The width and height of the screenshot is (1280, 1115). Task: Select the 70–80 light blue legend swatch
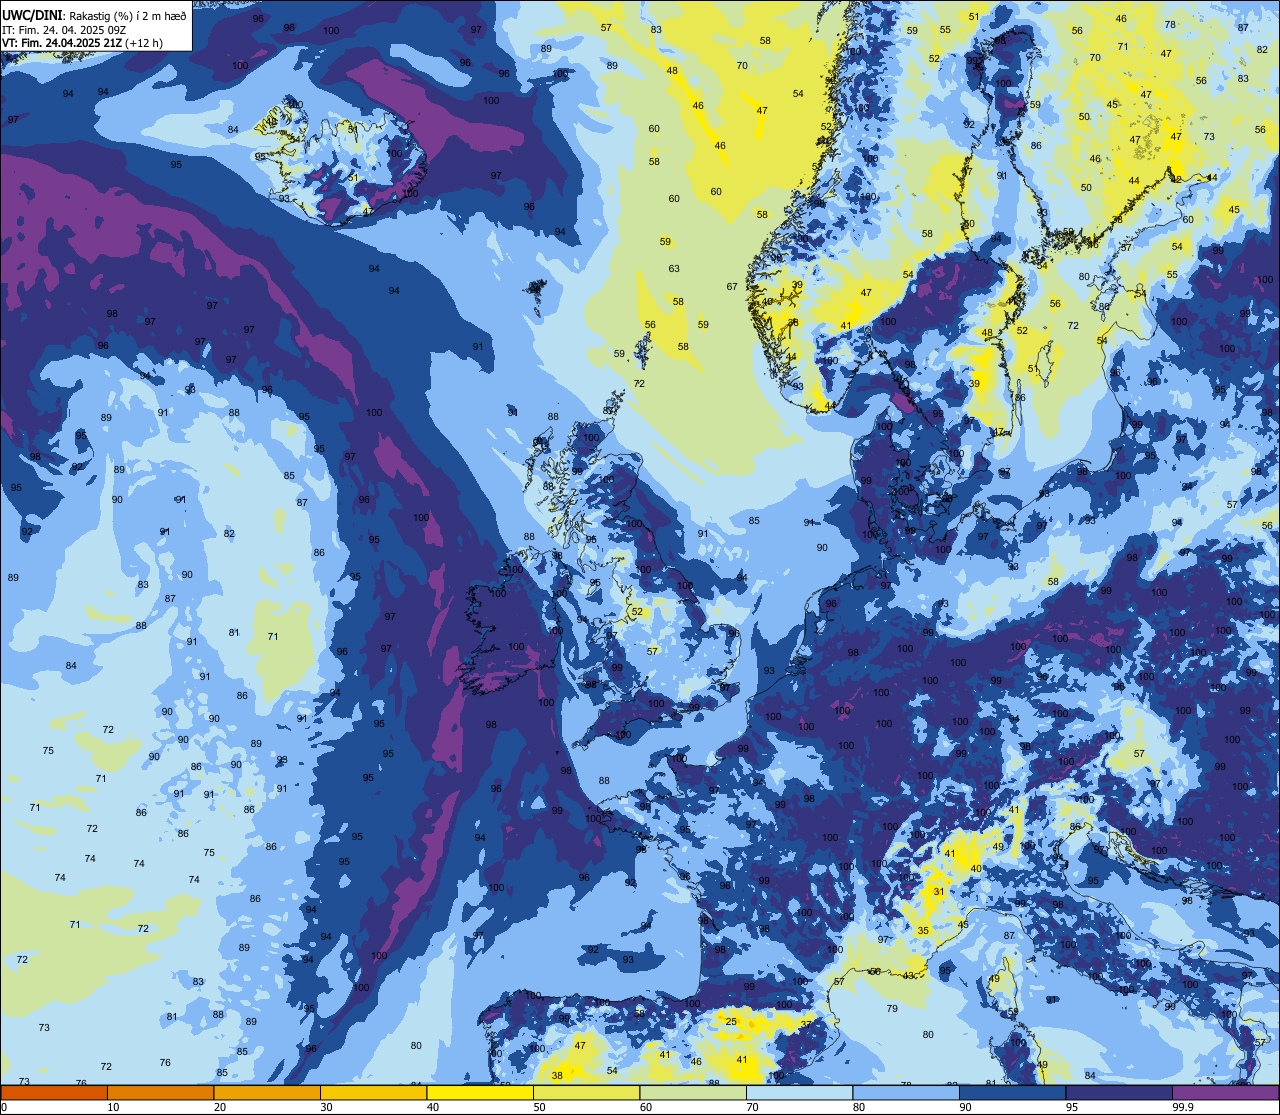pos(799,1092)
